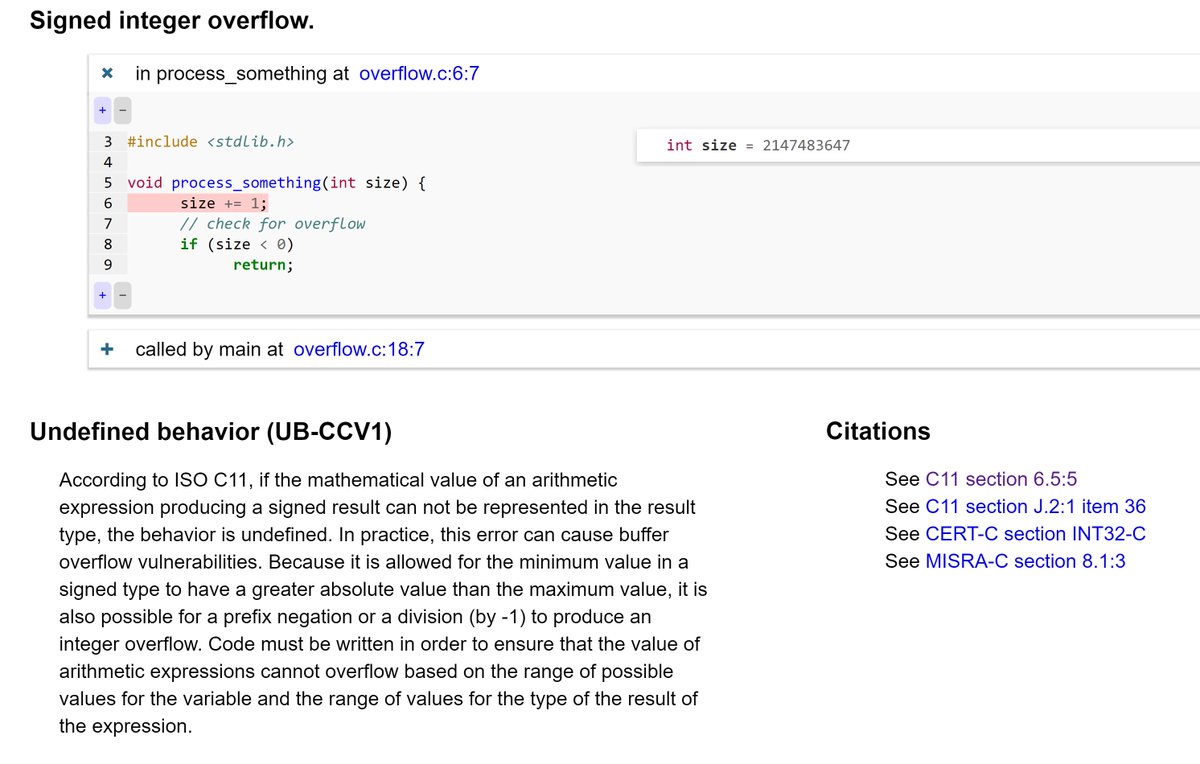Hide lines after the return statement with minus icon
Image resolution: width=1200 pixels, height=764 pixels.
click(x=121, y=294)
